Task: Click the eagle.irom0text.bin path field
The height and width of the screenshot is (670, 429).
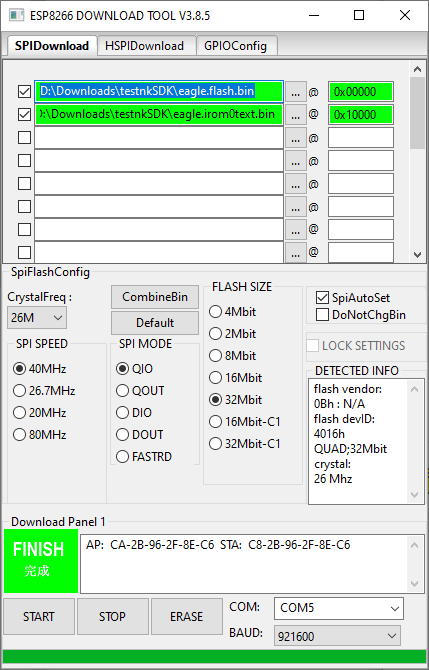Action: pyautogui.click(x=159, y=115)
